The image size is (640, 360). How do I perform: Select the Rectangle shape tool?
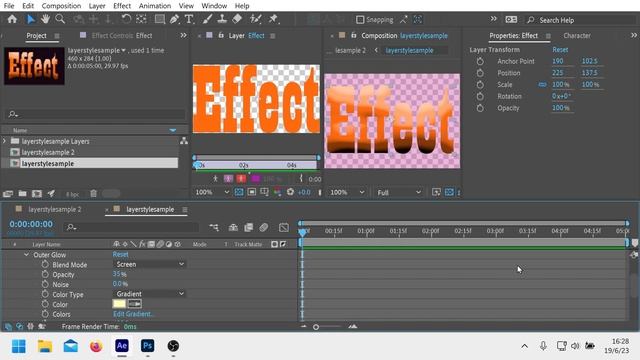click(x=160, y=19)
